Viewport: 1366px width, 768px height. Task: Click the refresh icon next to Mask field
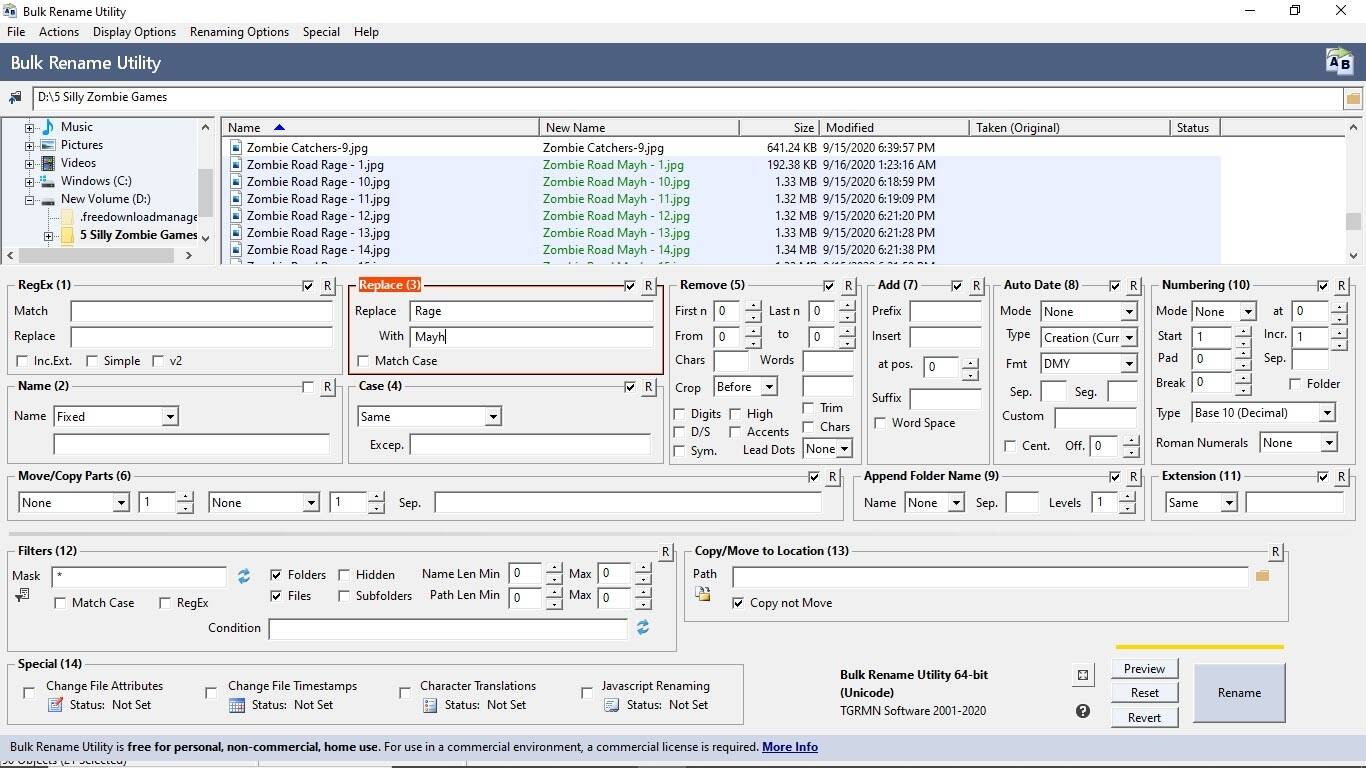[243, 576]
